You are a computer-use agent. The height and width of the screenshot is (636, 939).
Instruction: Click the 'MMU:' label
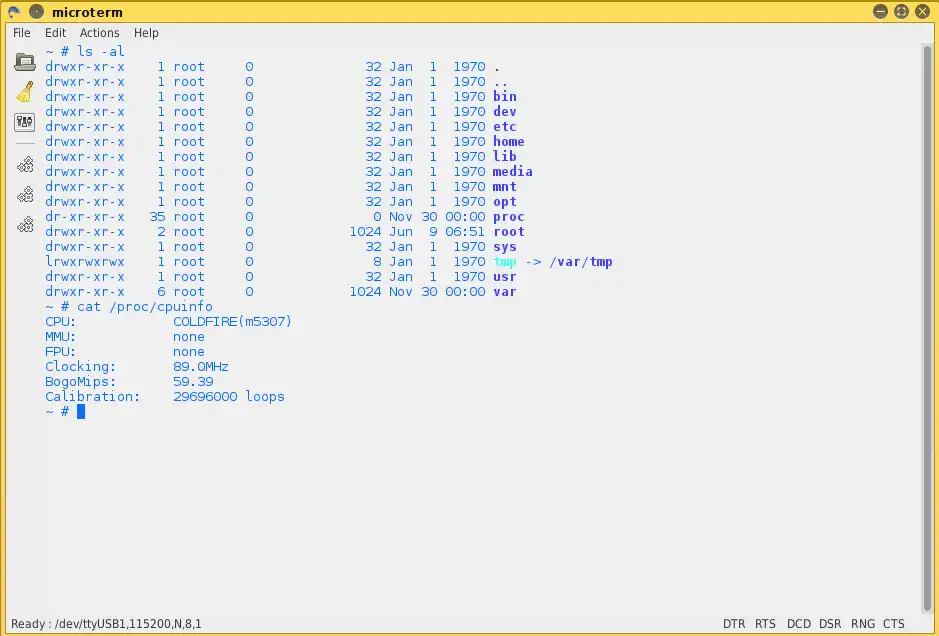[60, 337]
